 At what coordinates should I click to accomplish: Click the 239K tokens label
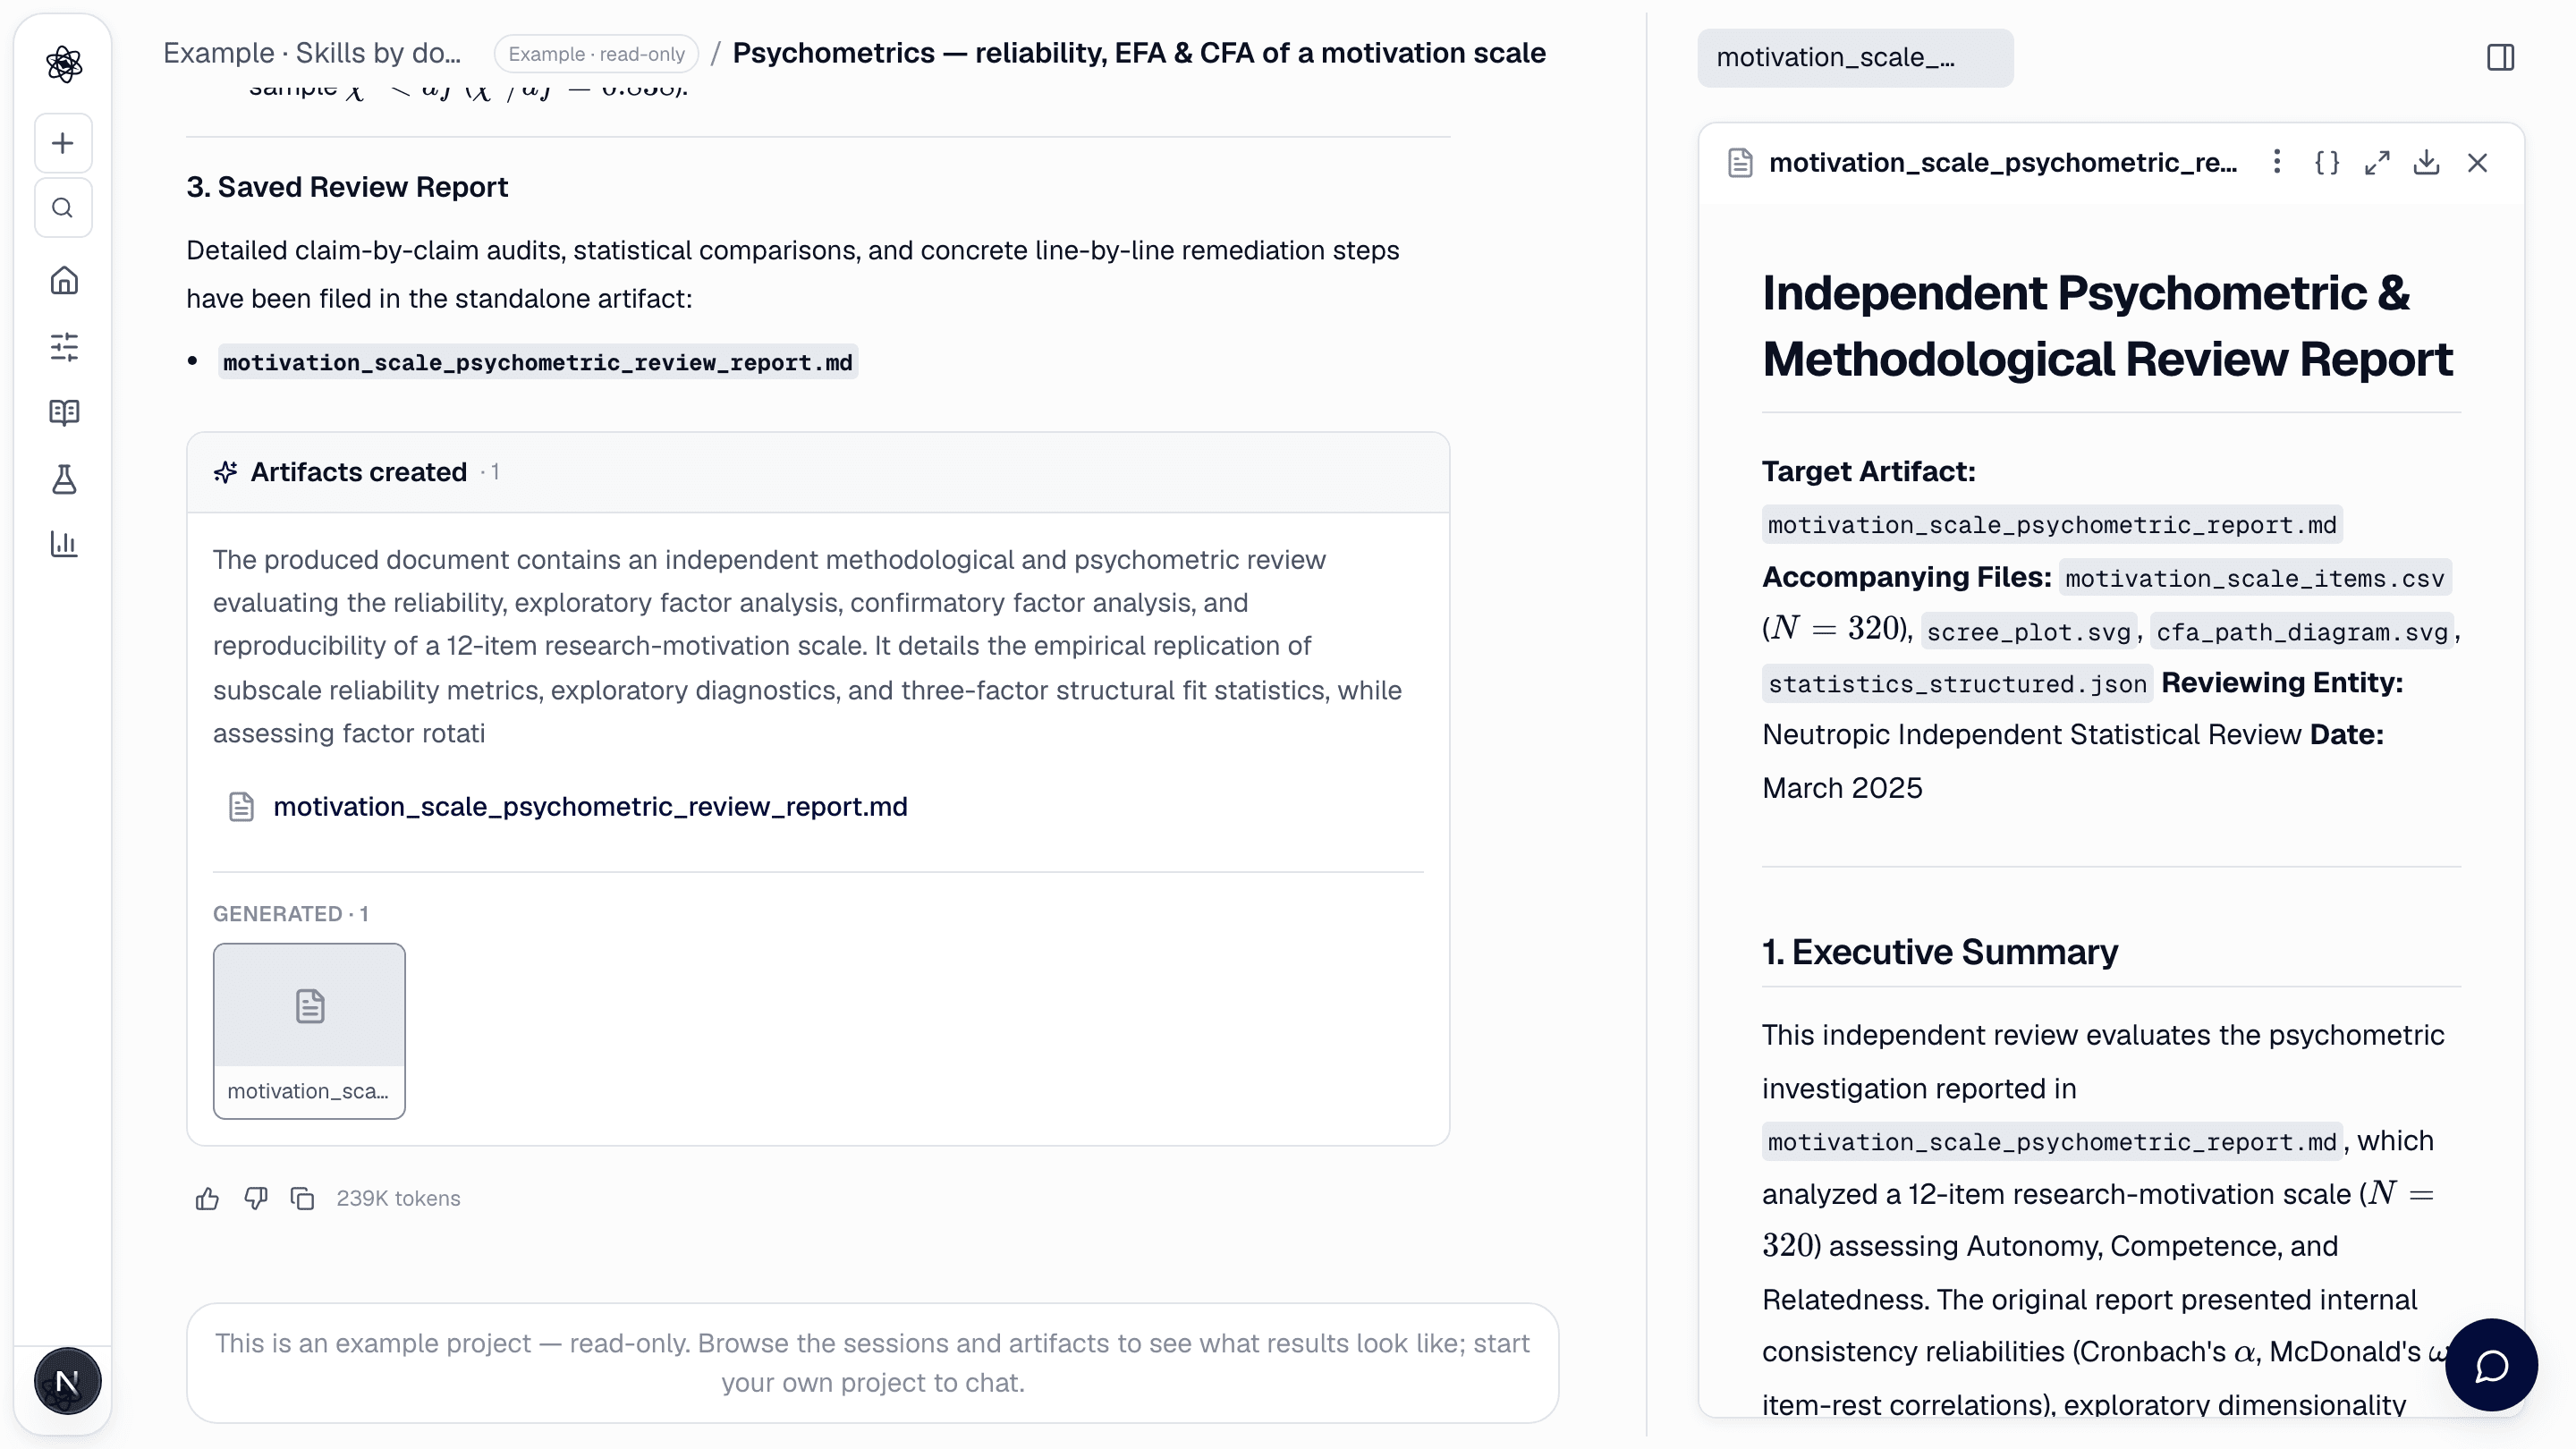click(x=398, y=1198)
